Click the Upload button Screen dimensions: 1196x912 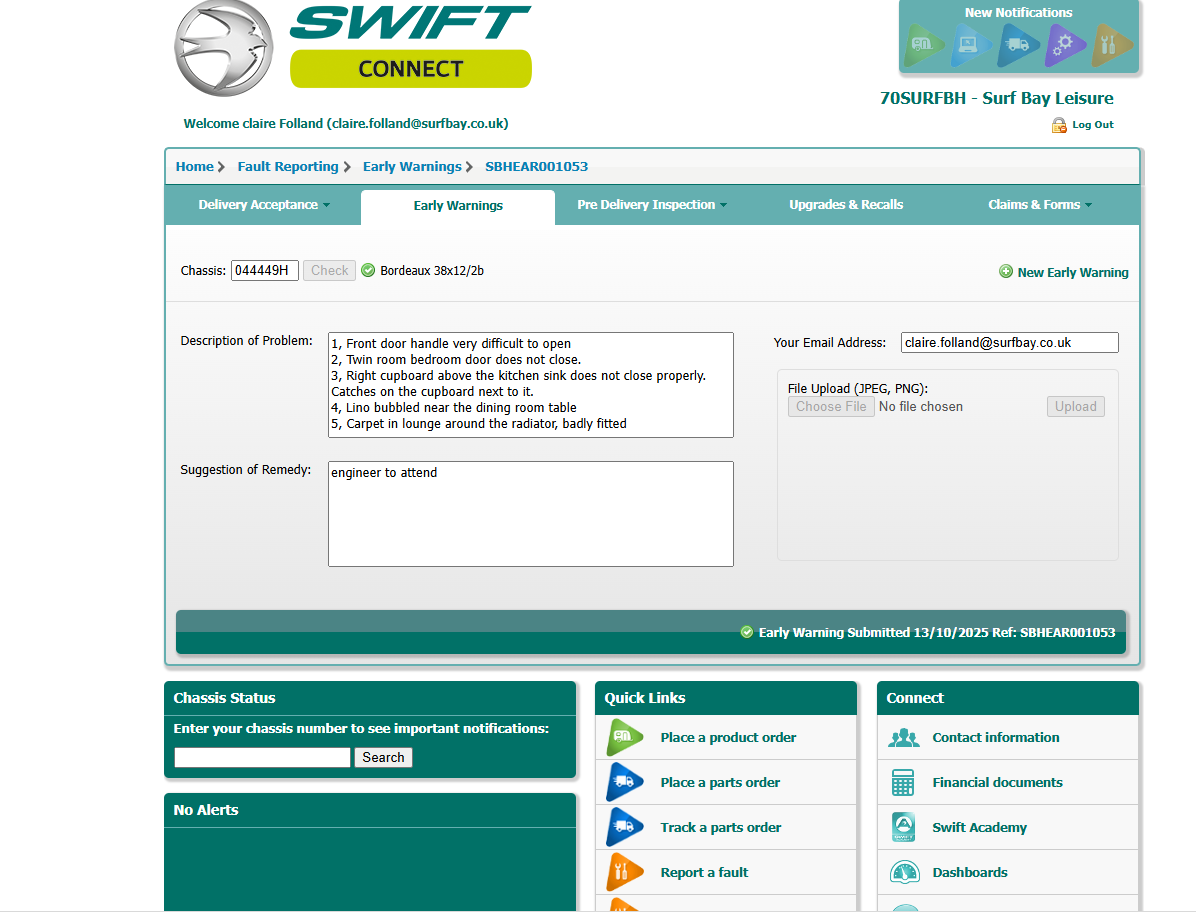pos(1075,406)
